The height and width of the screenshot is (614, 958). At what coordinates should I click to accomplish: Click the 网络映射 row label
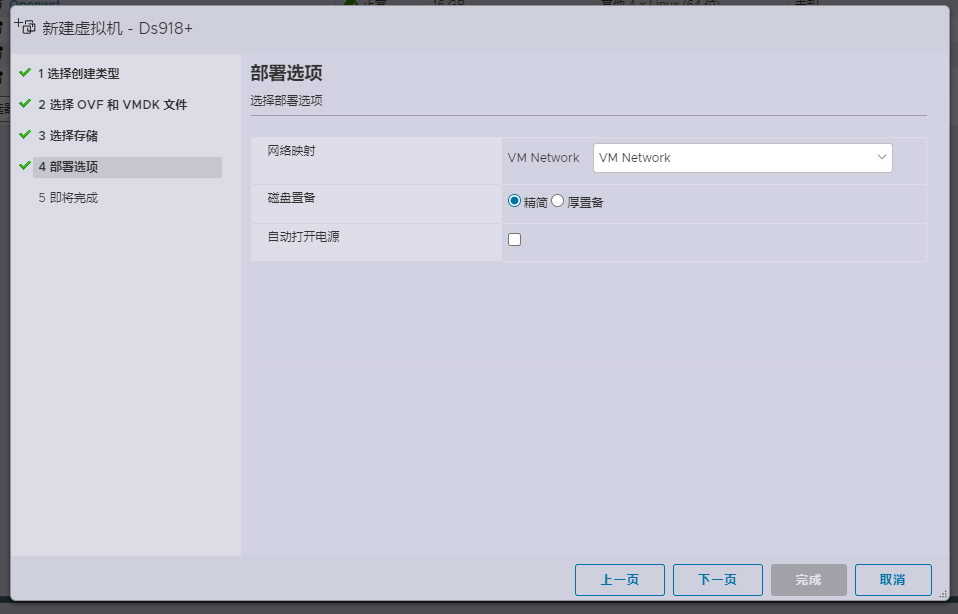coord(291,151)
